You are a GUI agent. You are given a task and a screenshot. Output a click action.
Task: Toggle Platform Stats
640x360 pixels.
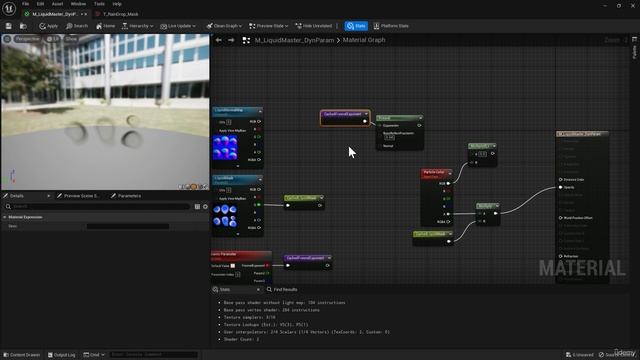(x=391, y=26)
